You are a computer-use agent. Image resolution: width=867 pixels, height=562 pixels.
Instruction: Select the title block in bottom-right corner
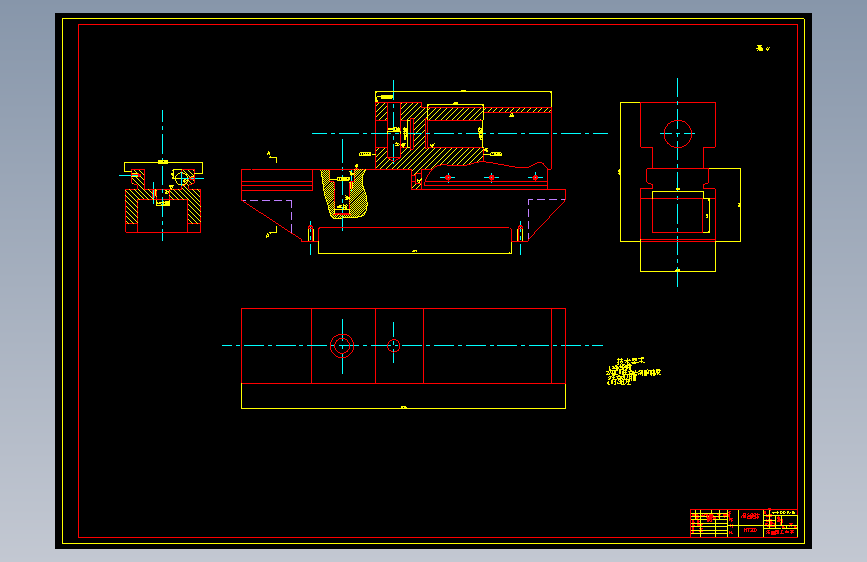[744, 523]
